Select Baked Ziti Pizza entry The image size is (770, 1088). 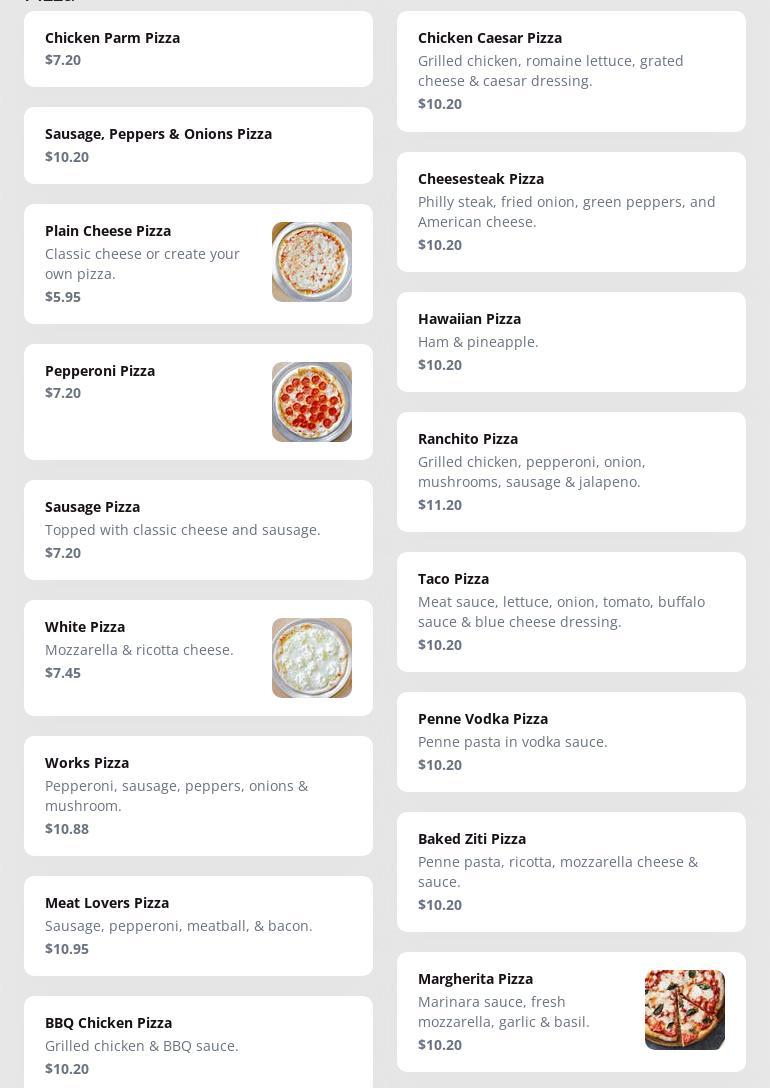point(571,872)
